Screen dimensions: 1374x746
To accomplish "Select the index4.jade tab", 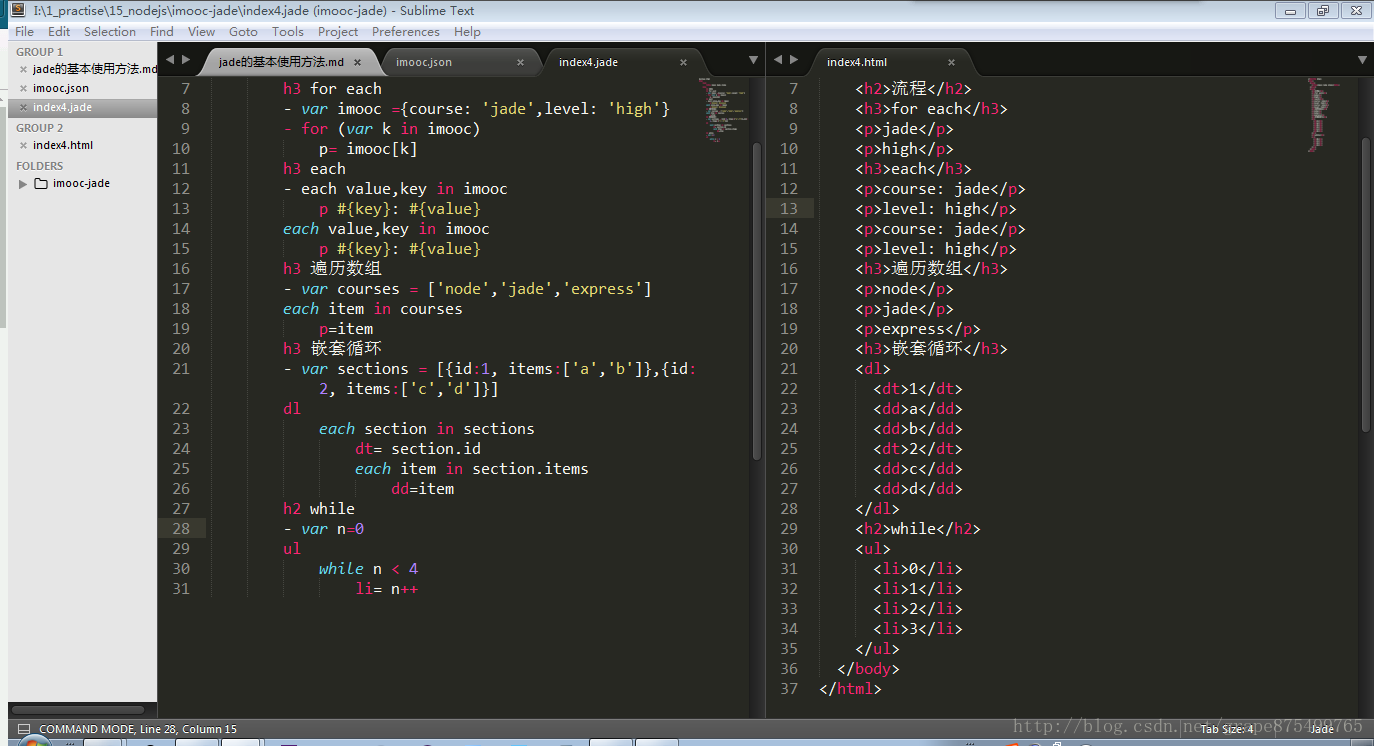I will coord(589,62).
